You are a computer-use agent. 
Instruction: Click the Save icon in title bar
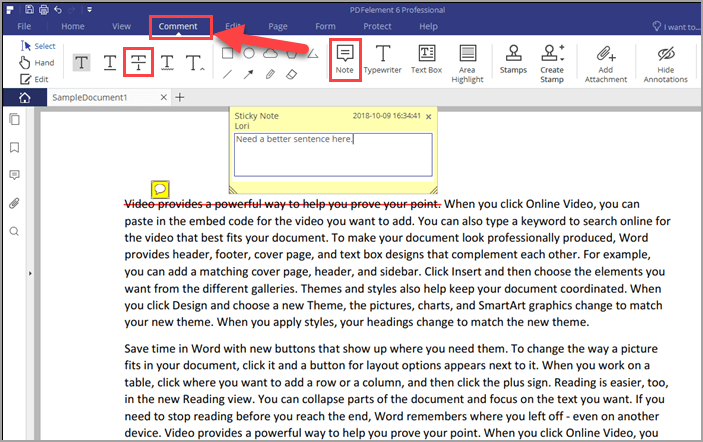[x=29, y=9]
